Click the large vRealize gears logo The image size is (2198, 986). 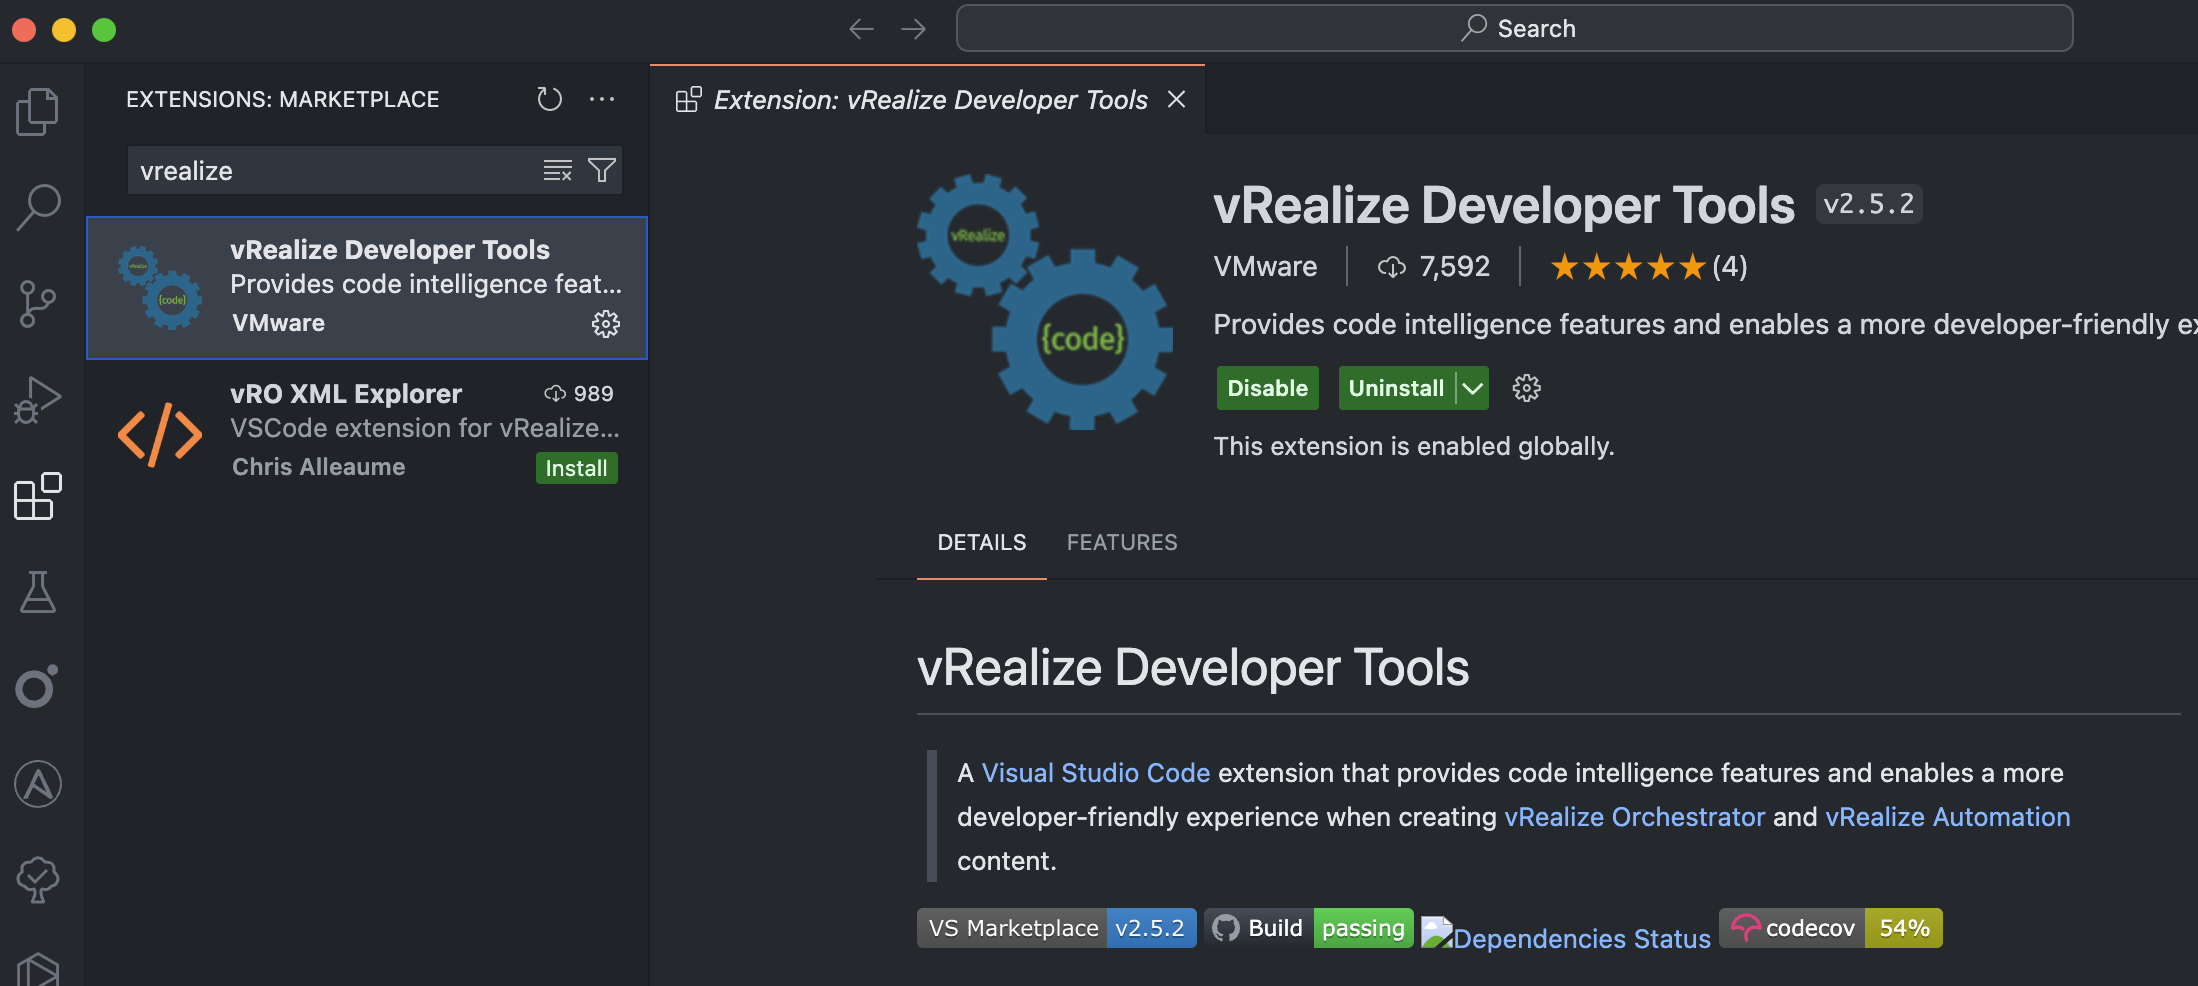click(1045, 301)
